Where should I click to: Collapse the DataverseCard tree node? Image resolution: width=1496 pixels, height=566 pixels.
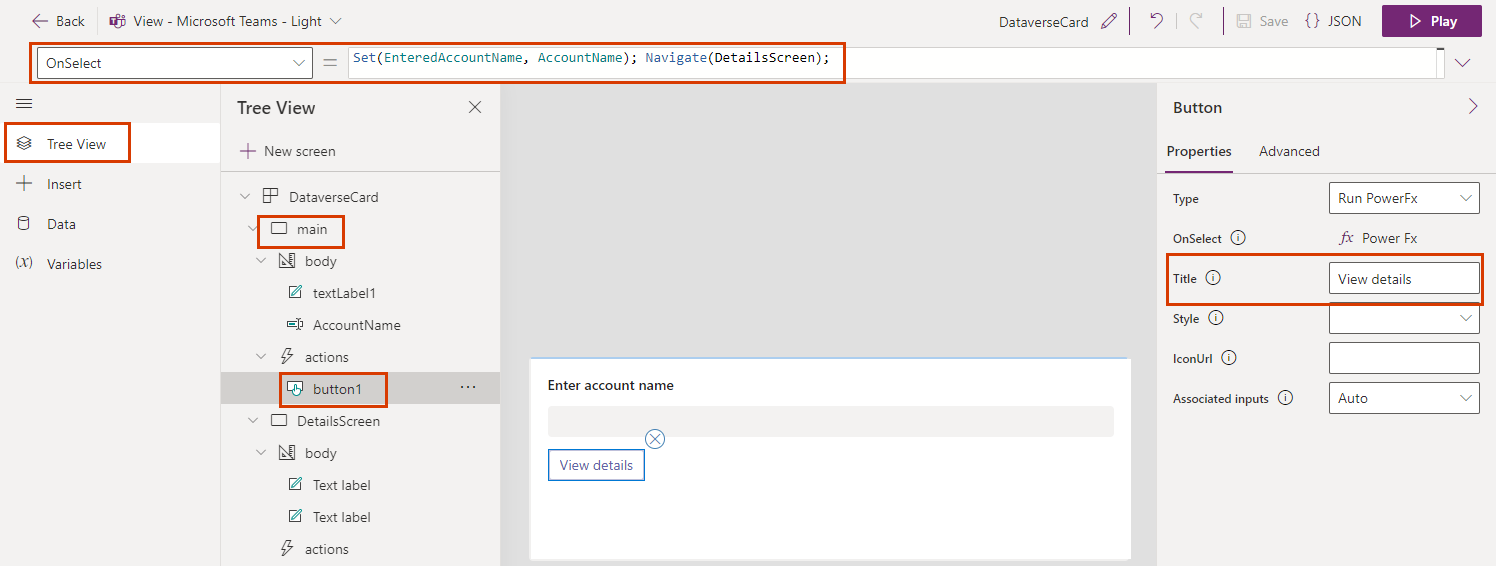(x=245, y=197)
